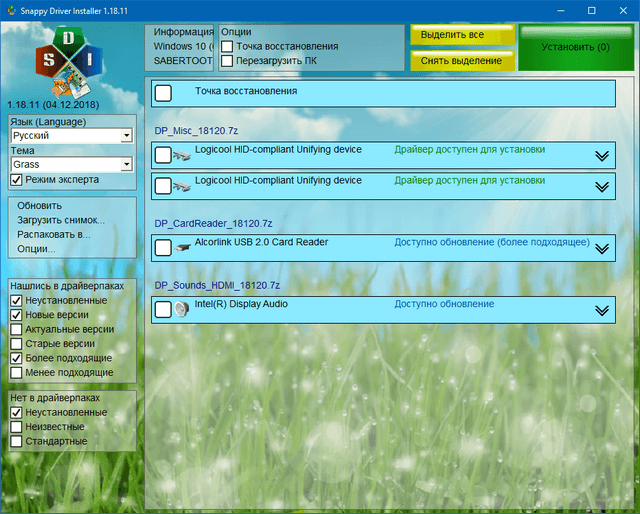Select the Intel Display Audio driver checkbox
The height and width of the screenshot is (514, 640).
pos(164,310)
